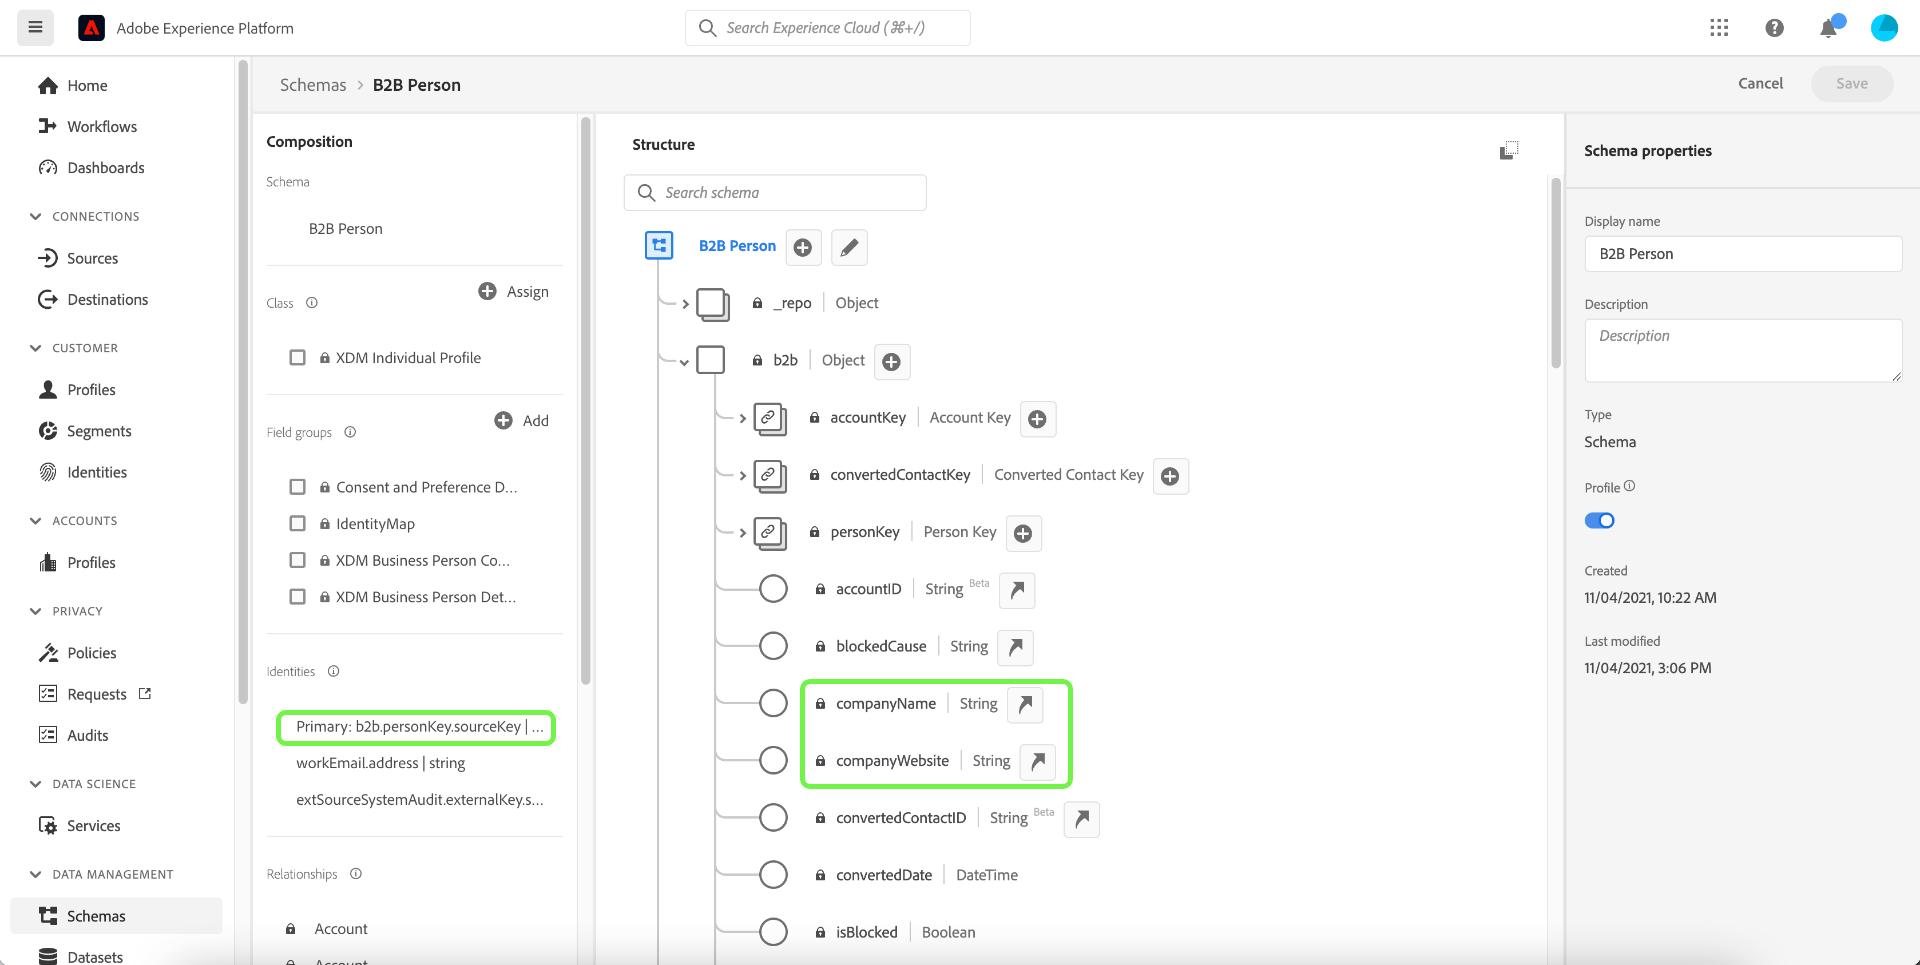
Task: Check the XDM Individual Profile checkbox
Action: coord(297,357)
